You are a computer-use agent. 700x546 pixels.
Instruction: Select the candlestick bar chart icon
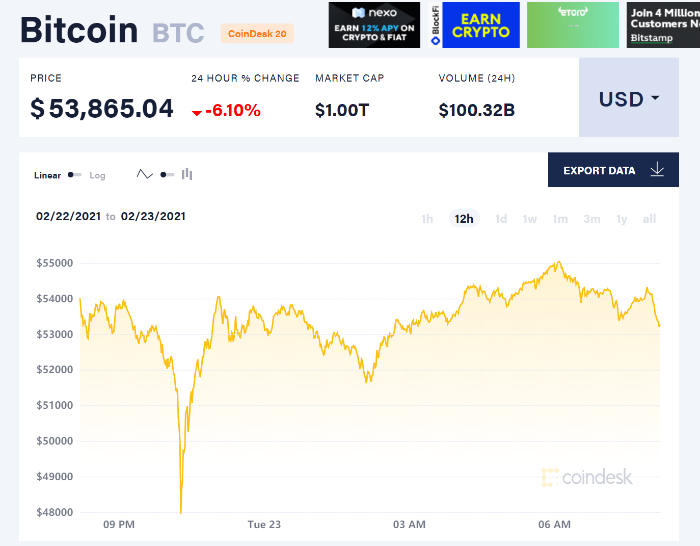coord(187,174)
